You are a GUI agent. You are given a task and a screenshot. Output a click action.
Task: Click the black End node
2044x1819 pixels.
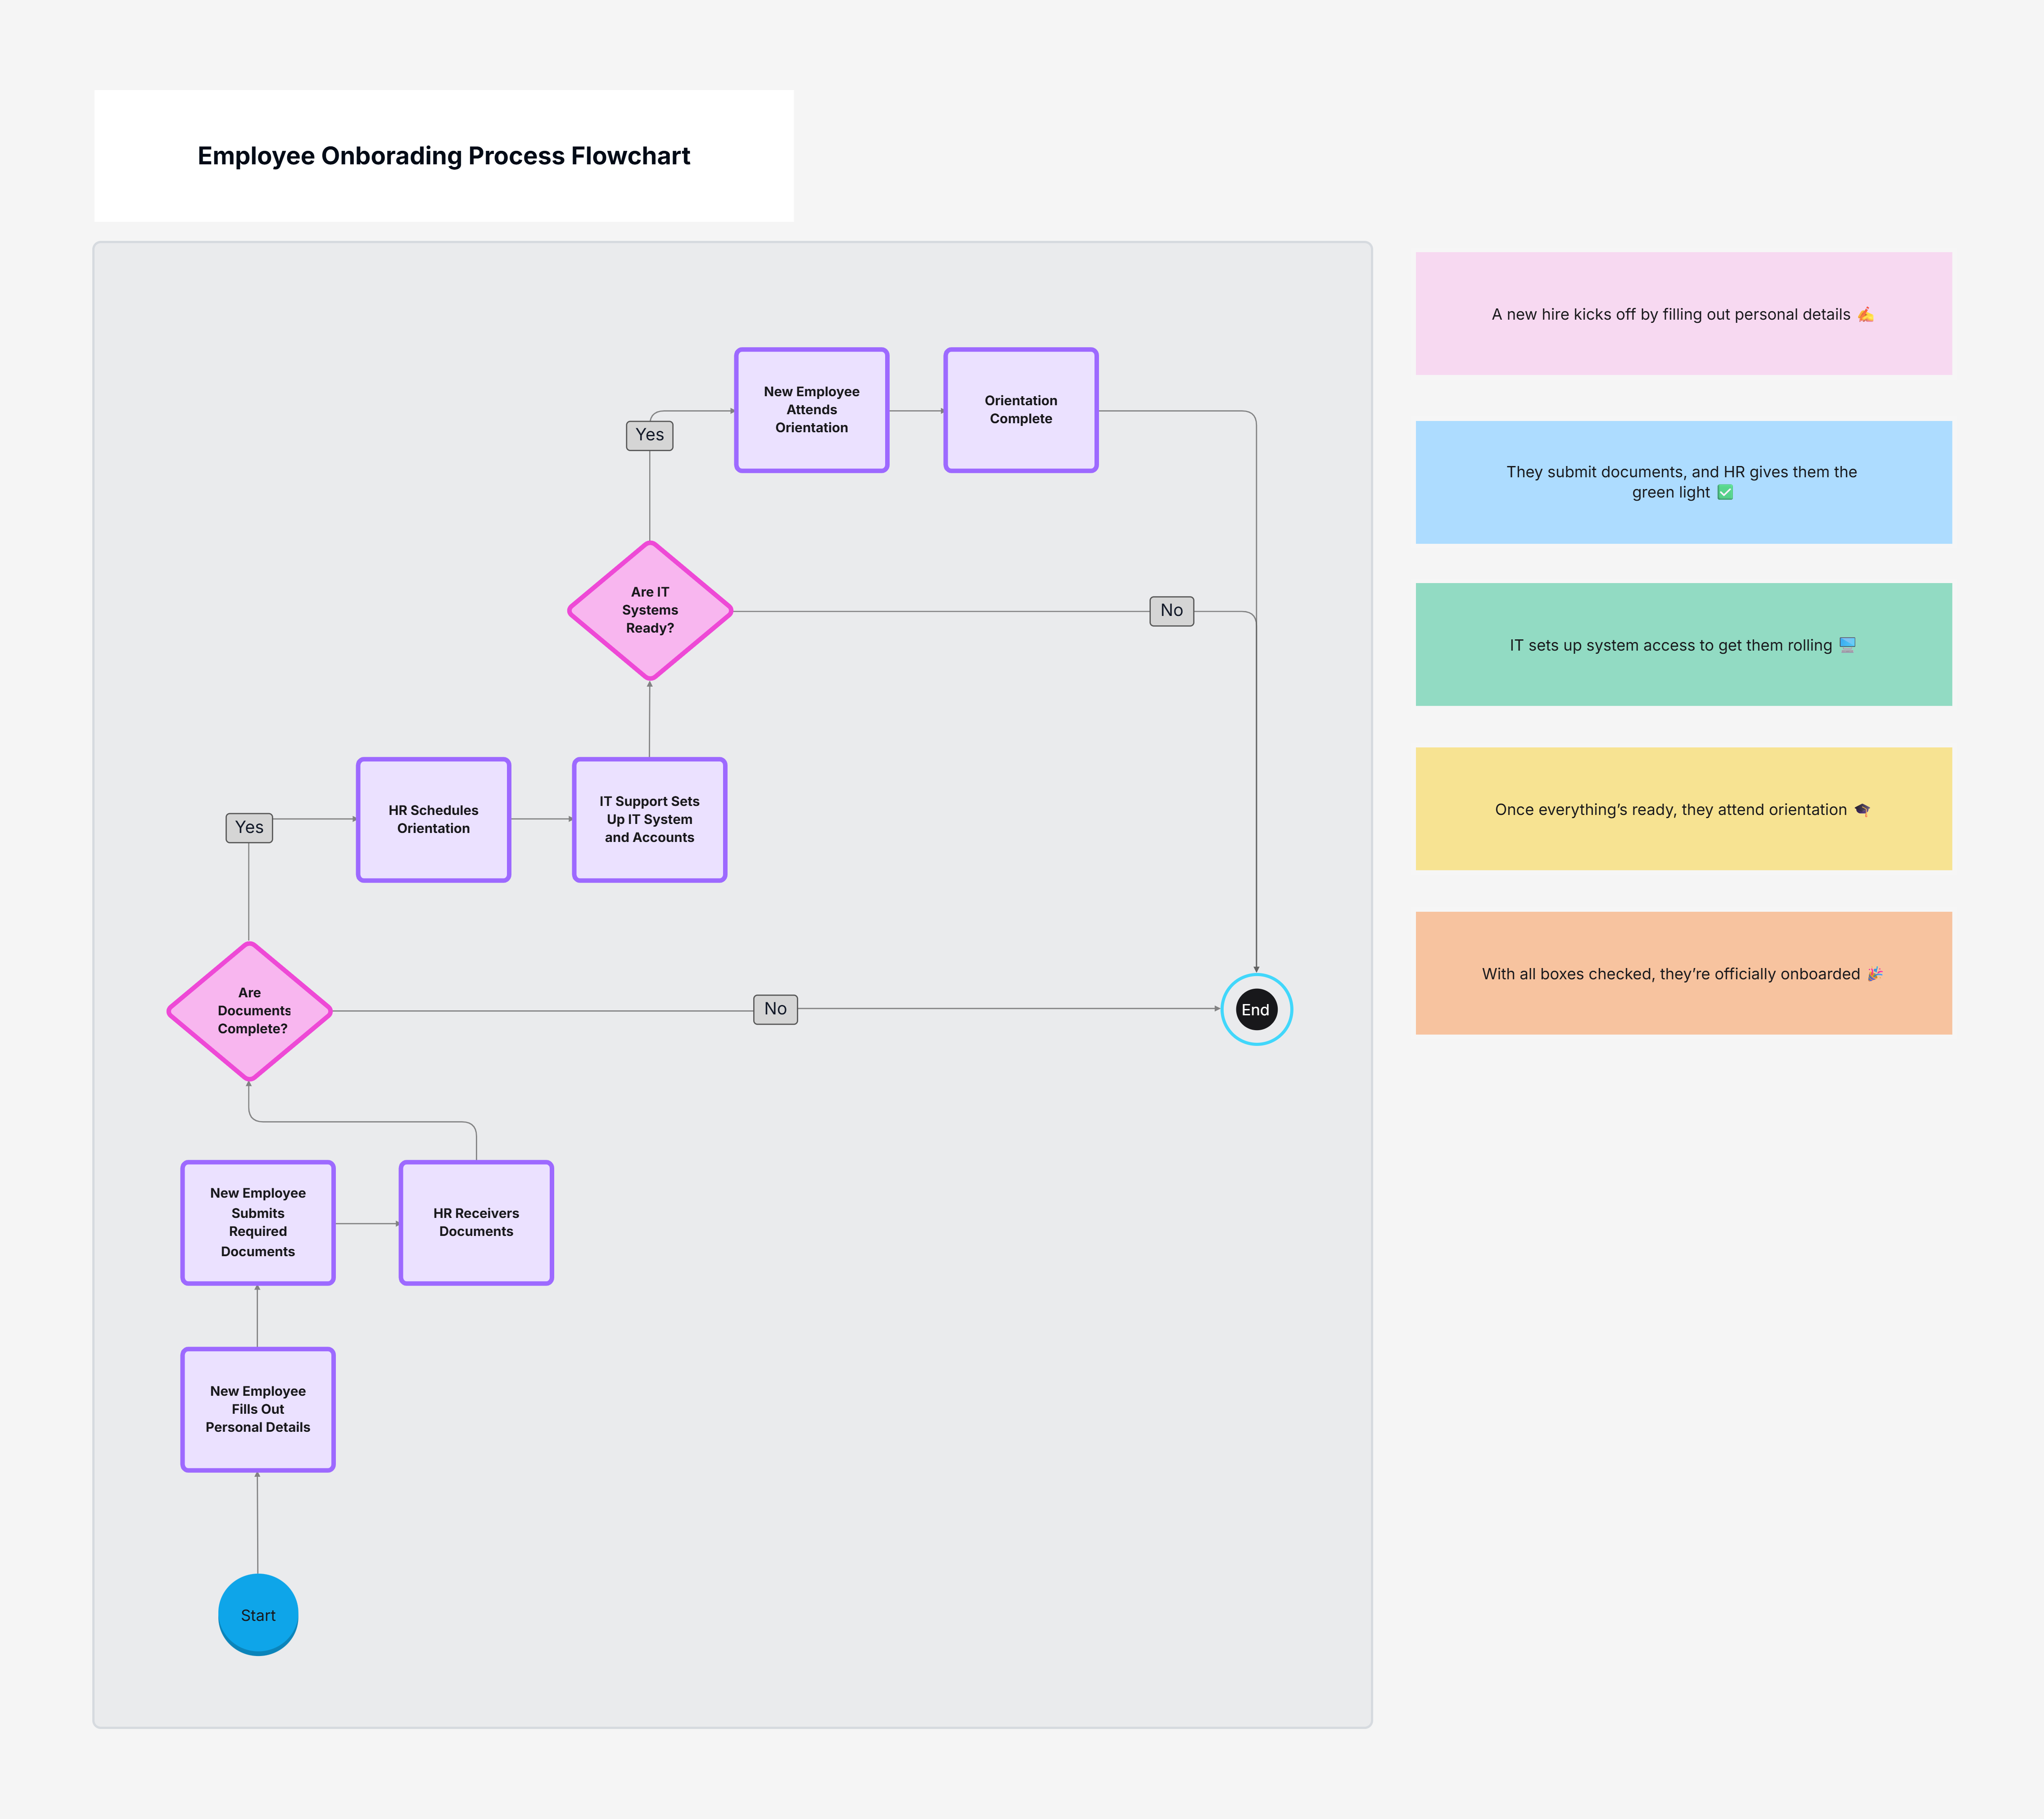1256,1009
